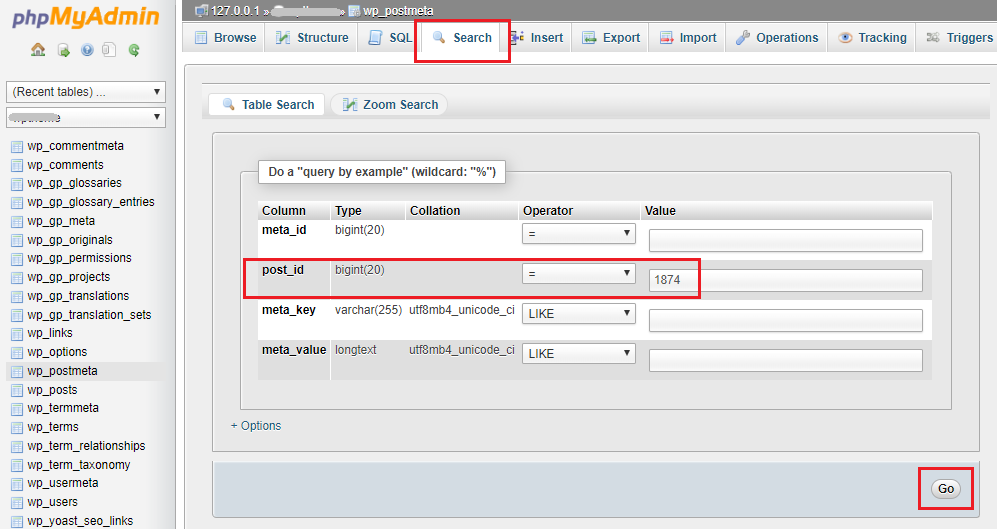Click the Home icon under phpMyAdmin logo
This screenshot has width=997, height=529.
pos(38,50)
